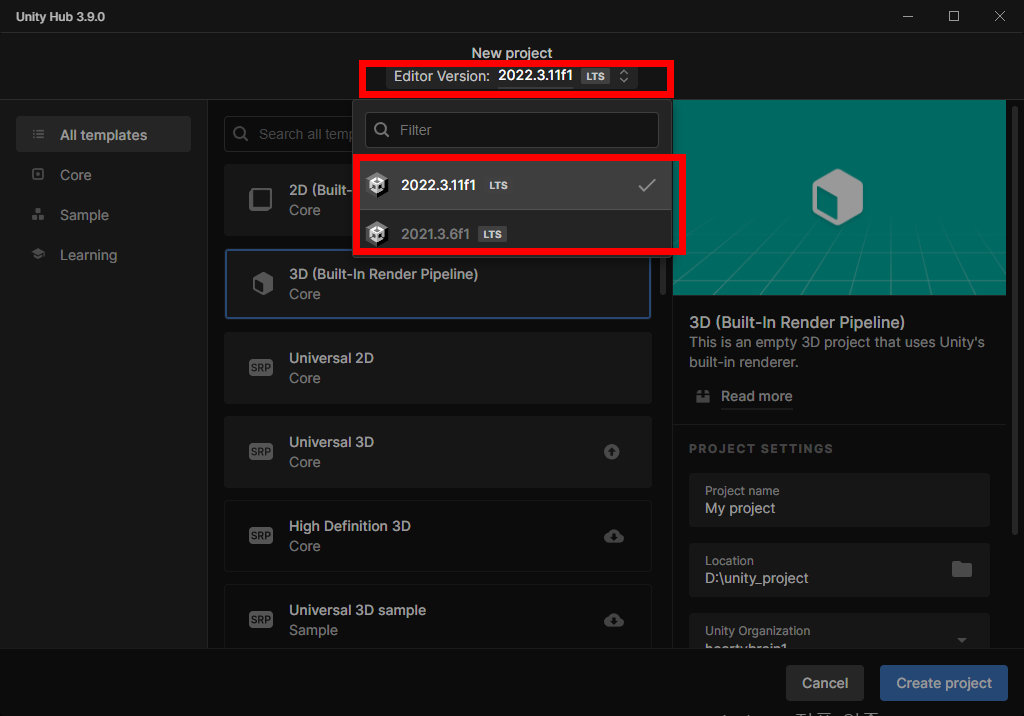Image resolution: width=1024 pixels, height=716 pixels.
Task: Select the All templates category
Action: pyautogui.click(x=103, y=135)
